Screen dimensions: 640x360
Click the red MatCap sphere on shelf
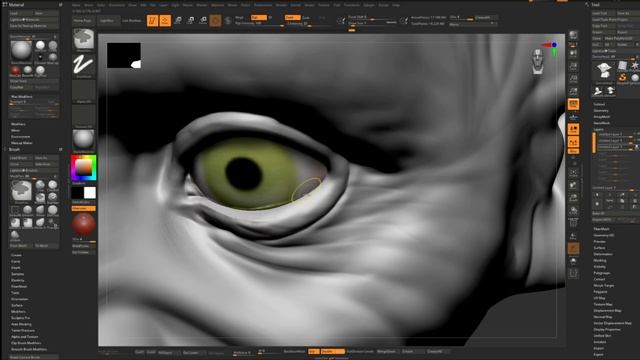click(84, 224)
